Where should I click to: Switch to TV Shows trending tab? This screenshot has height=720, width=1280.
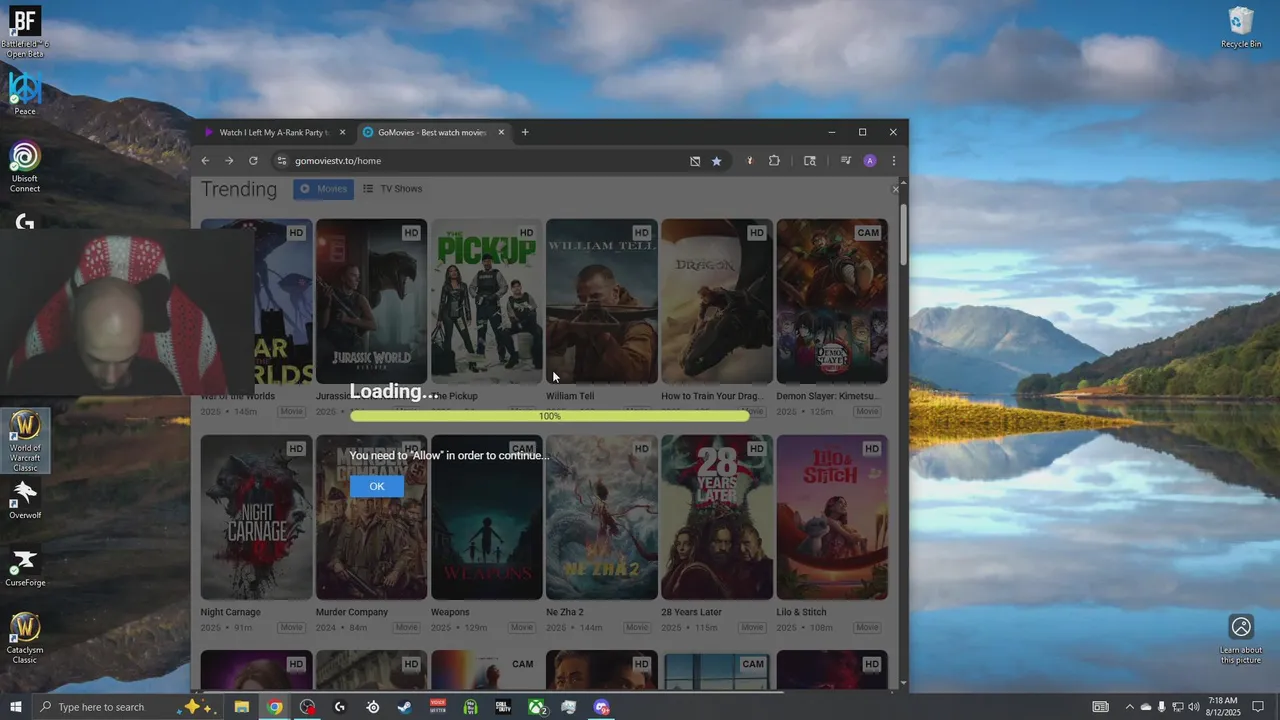[x=392, y=189]
